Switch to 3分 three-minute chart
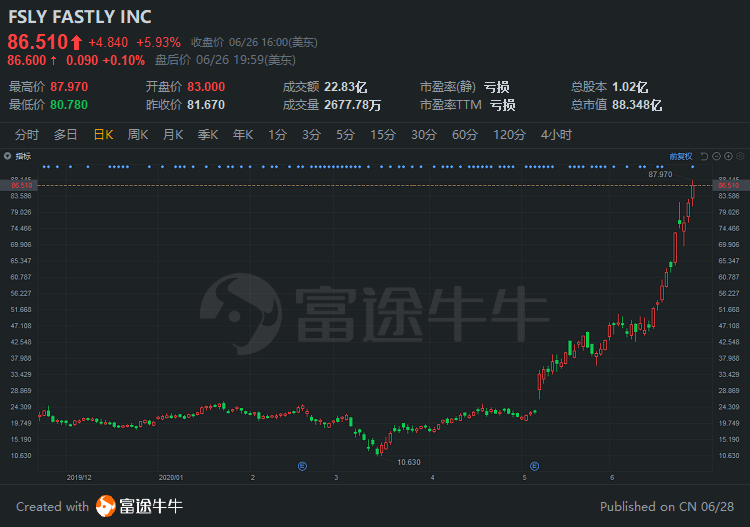Image resolution: width=750 pixels, height=527 pixels. click(311, 135)
